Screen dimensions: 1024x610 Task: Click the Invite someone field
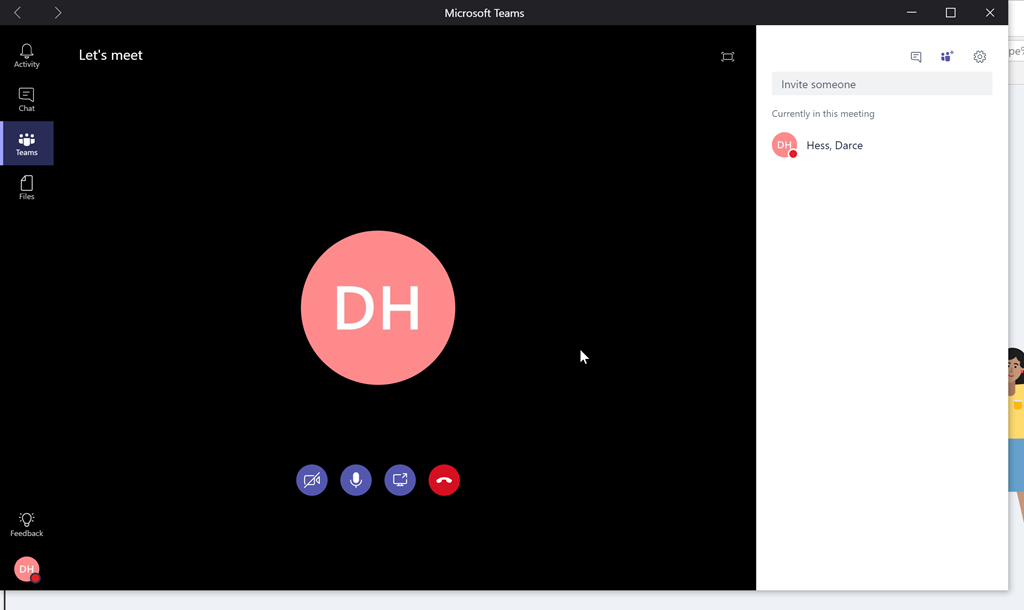pos(882,84)
